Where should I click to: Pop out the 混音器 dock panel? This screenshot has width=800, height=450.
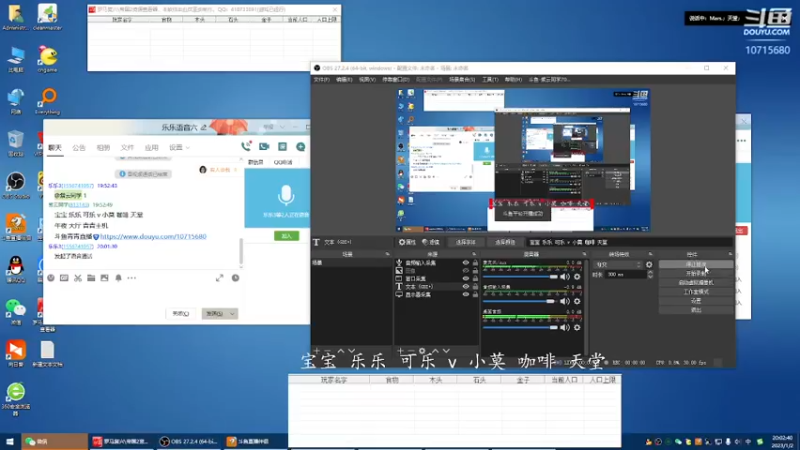pos(584,254)
